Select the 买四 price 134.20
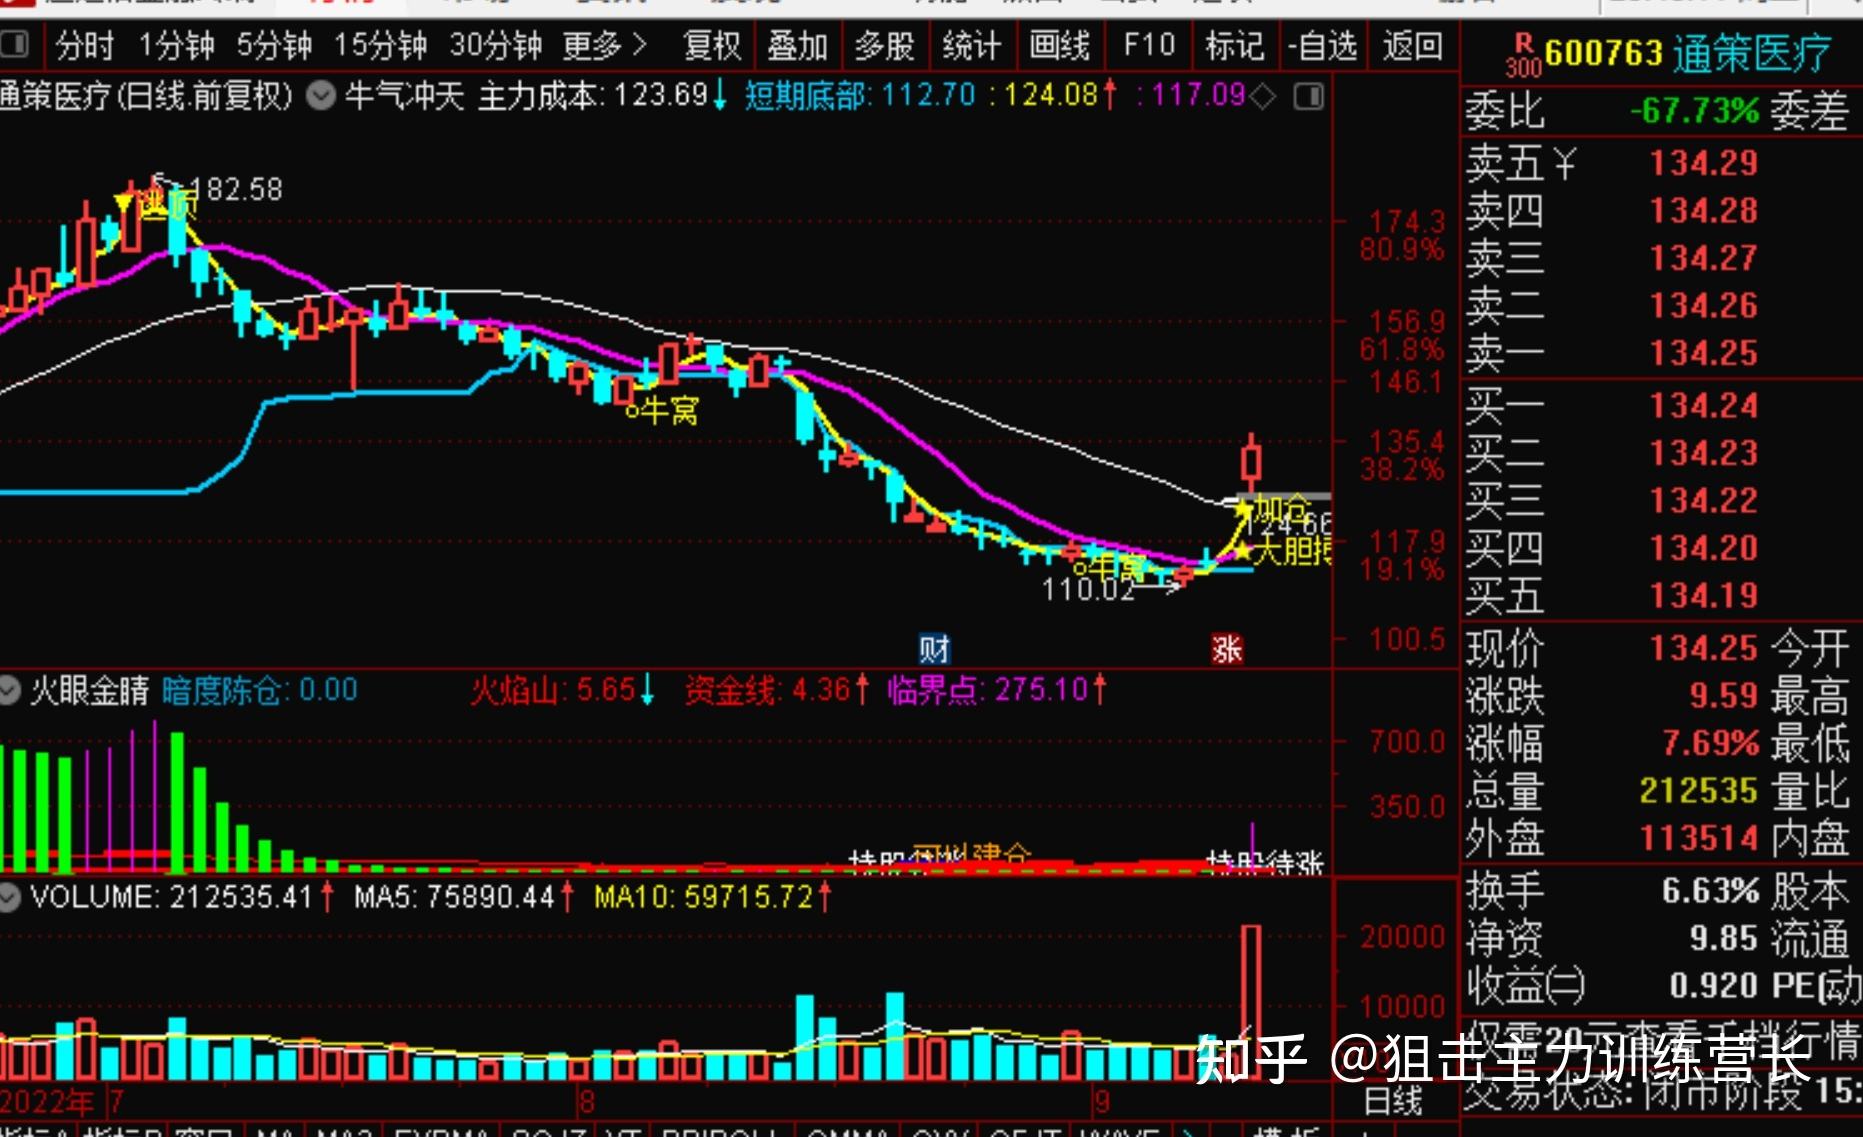The height and width of the screenshot is (1137, 1863). pyautogui.click(x=1704, y=548)
